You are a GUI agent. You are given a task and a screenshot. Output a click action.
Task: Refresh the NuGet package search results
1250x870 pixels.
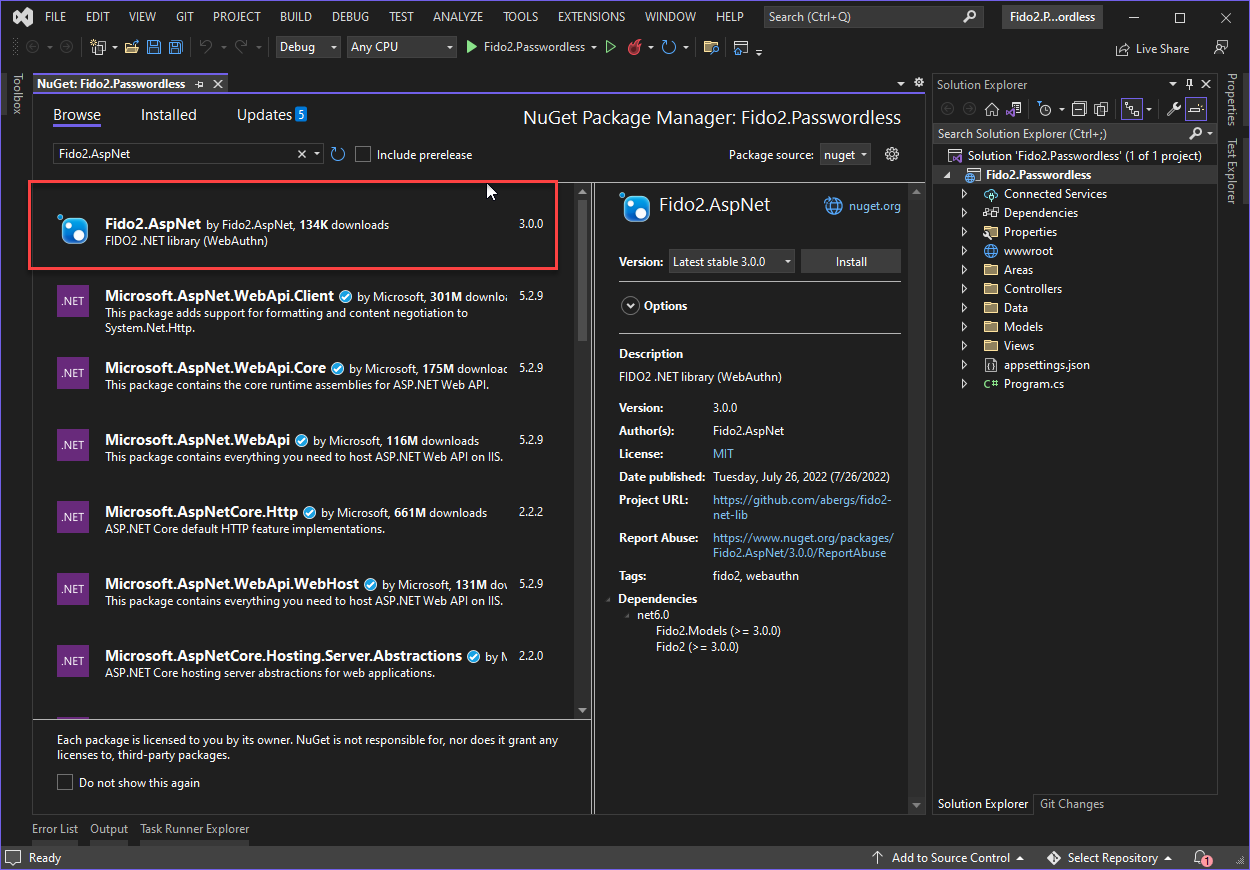pyautogui.click(x=338, y=154)
